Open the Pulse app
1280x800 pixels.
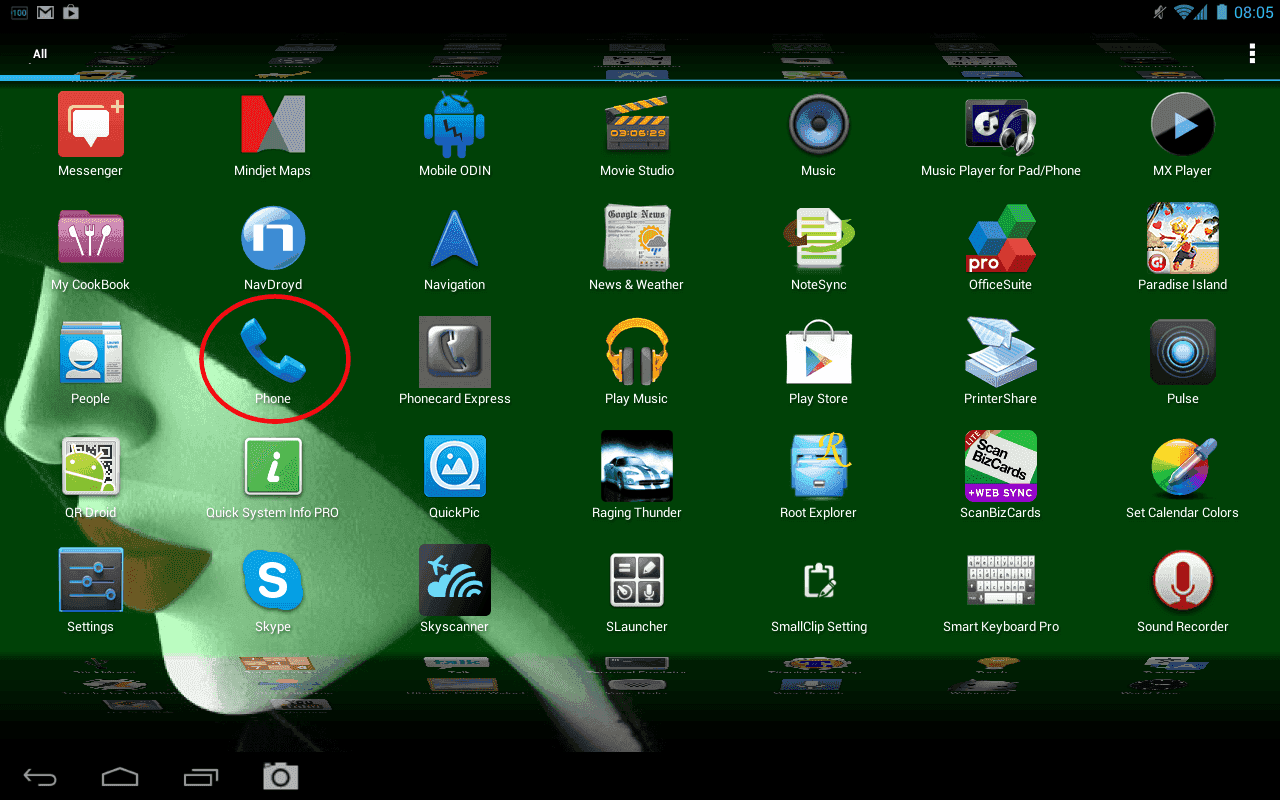[x=1182, y=352]
